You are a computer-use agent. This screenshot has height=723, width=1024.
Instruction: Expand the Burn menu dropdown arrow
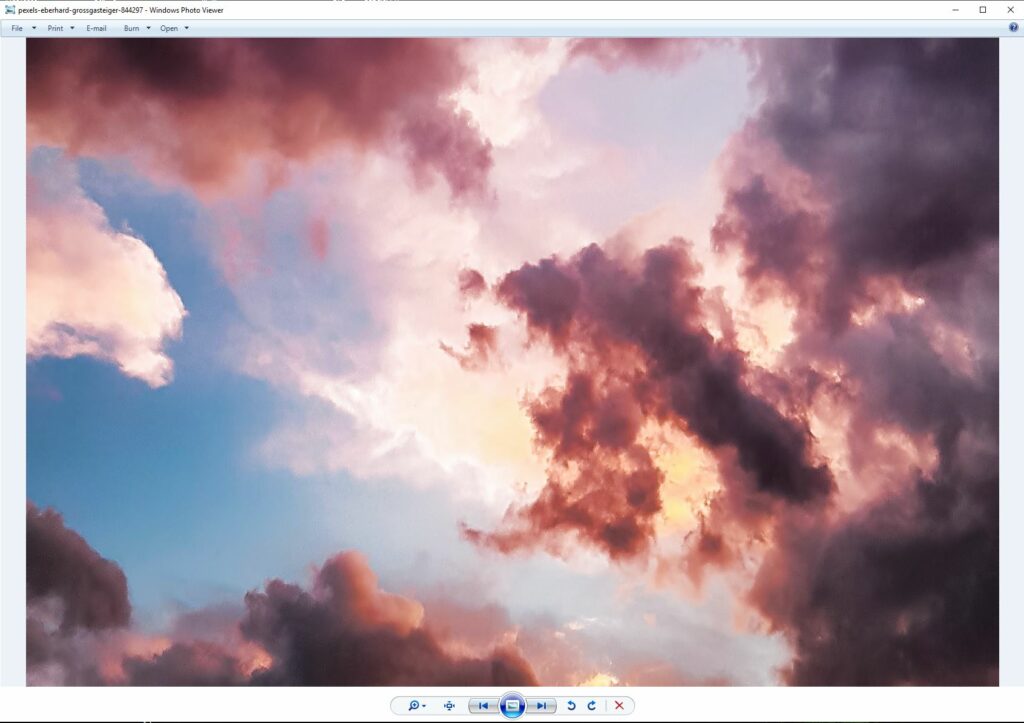[148, 27]
